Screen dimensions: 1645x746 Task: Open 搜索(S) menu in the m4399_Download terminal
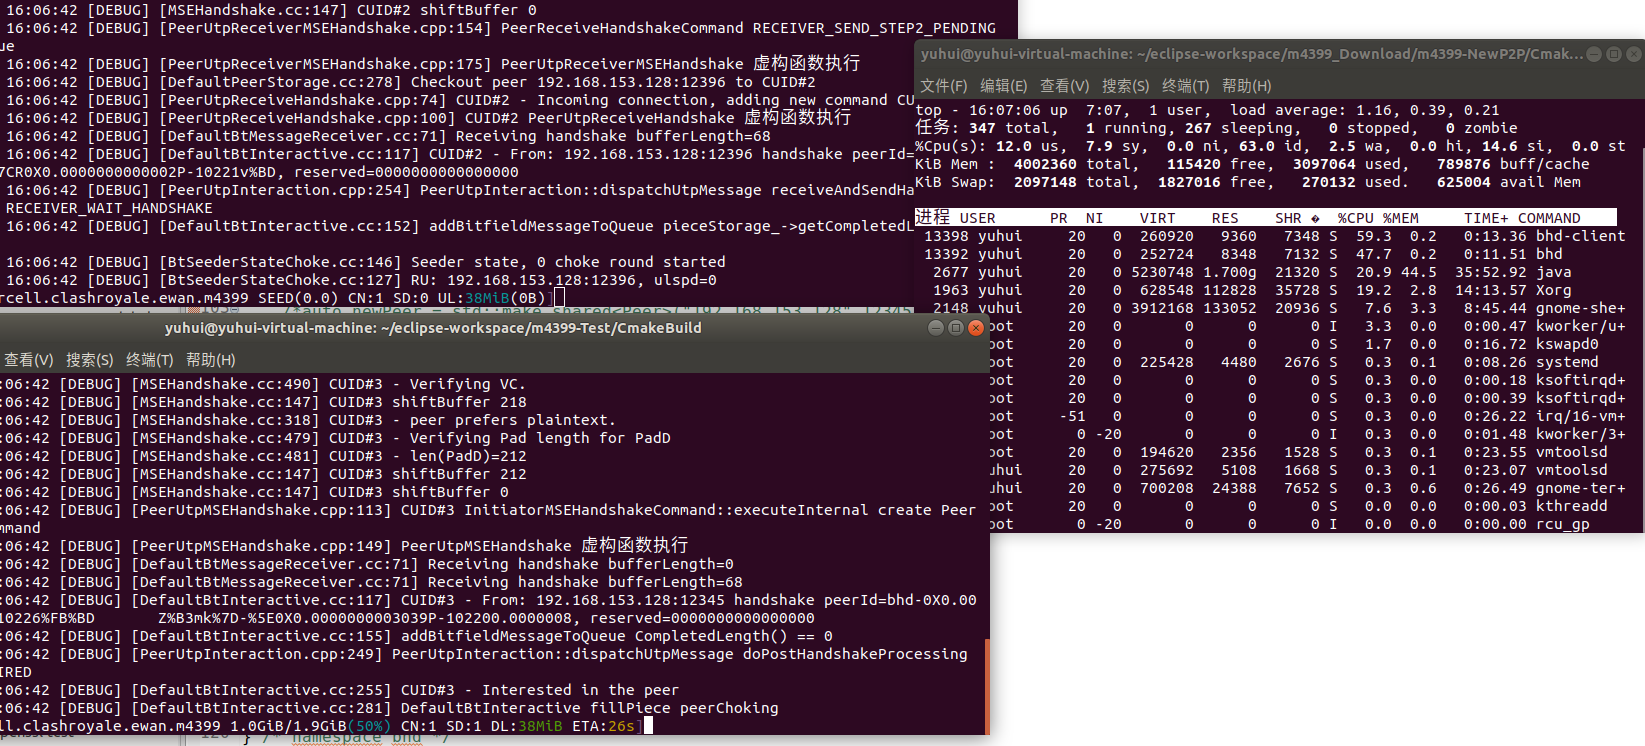1125,86
